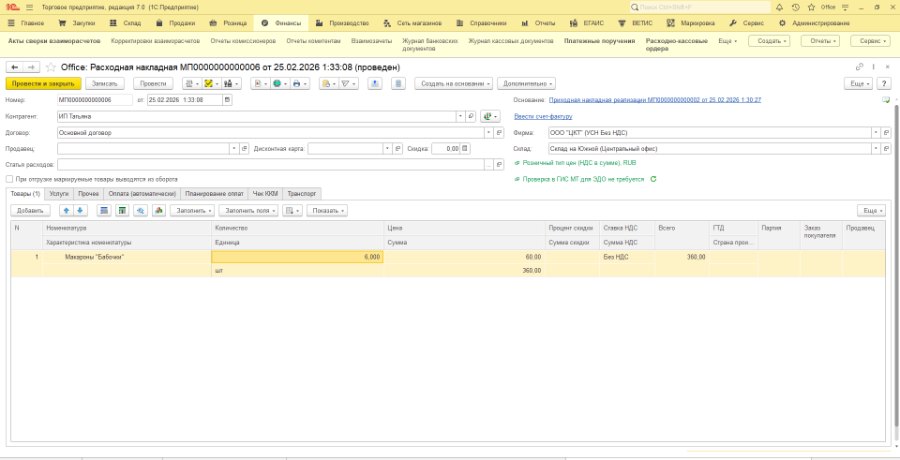Viewport: 900px width, 460px height.
Task: Open Контрагент field with magnifier button
Action: pos(471,117)
